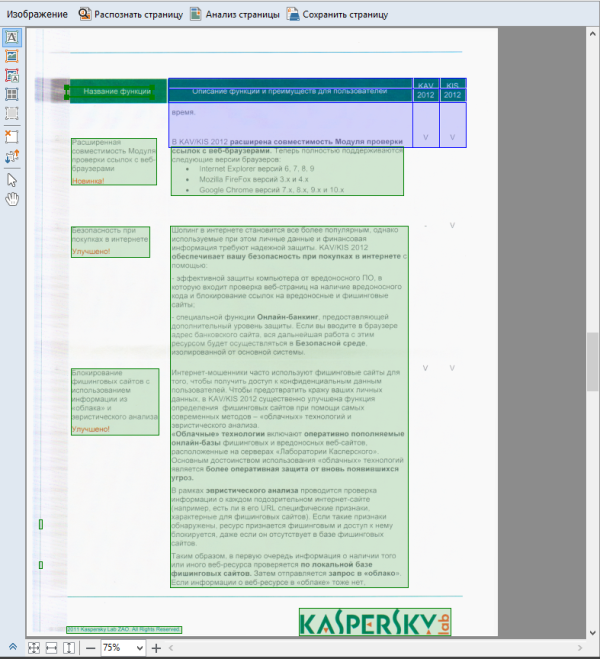Select the arrow pointer tool
Screen dimensions: 600x659
click(x=12, y=180)
